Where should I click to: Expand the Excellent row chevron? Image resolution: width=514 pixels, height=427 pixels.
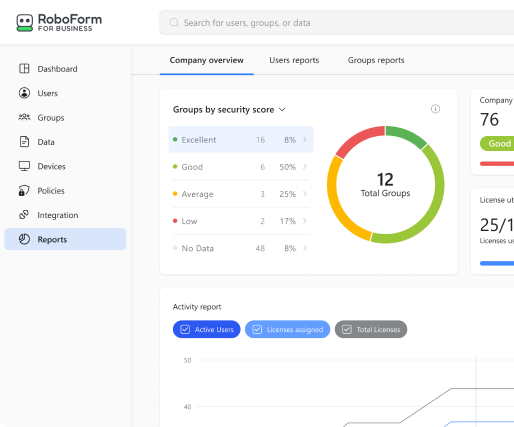[x=305, y=139]
